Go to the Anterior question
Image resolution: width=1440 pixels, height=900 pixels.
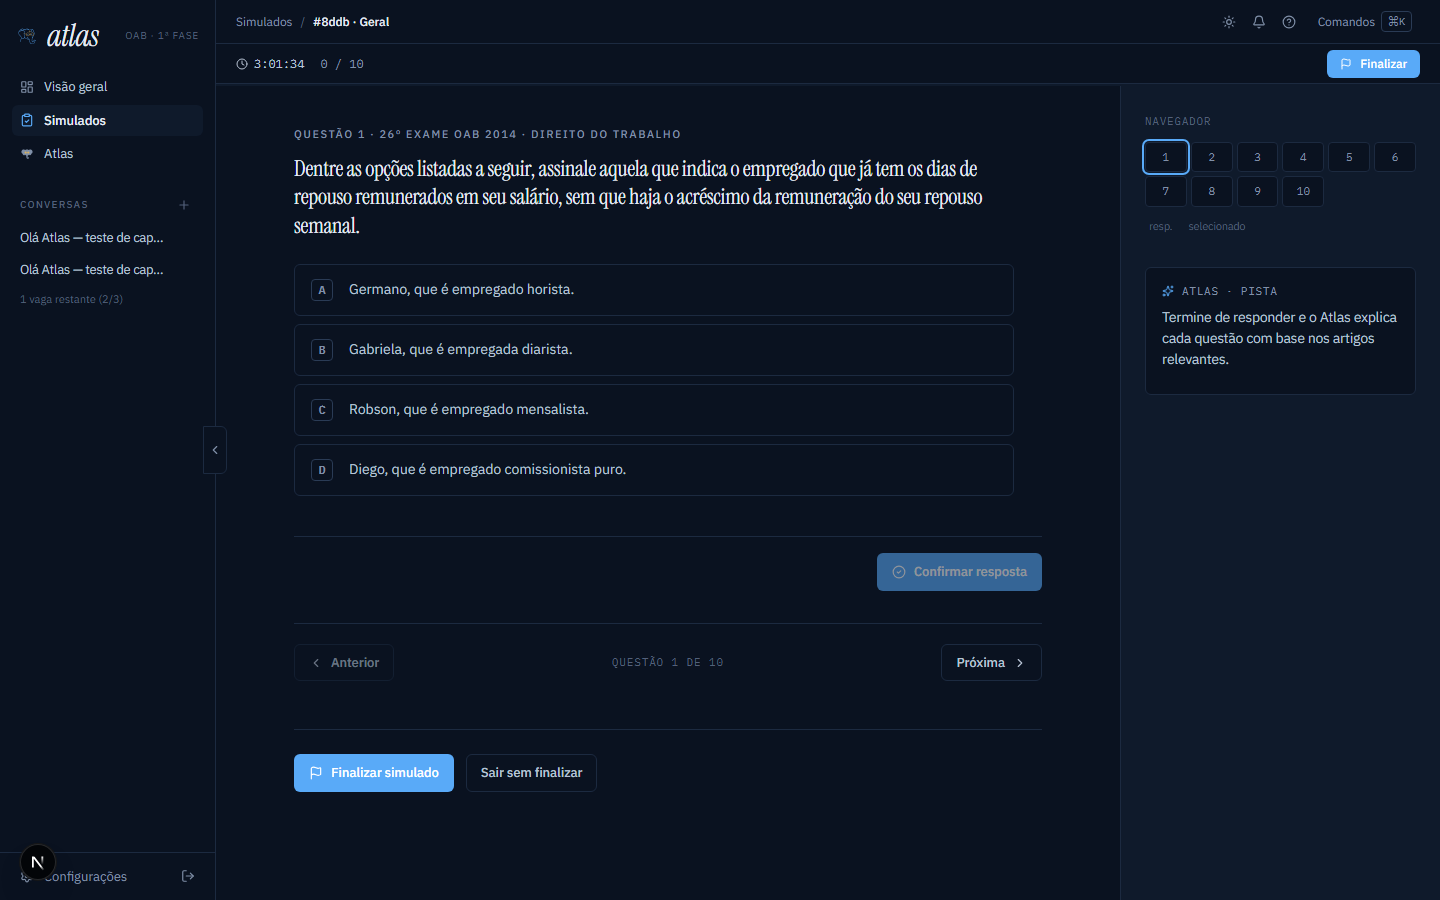click(x=344, y=663)
